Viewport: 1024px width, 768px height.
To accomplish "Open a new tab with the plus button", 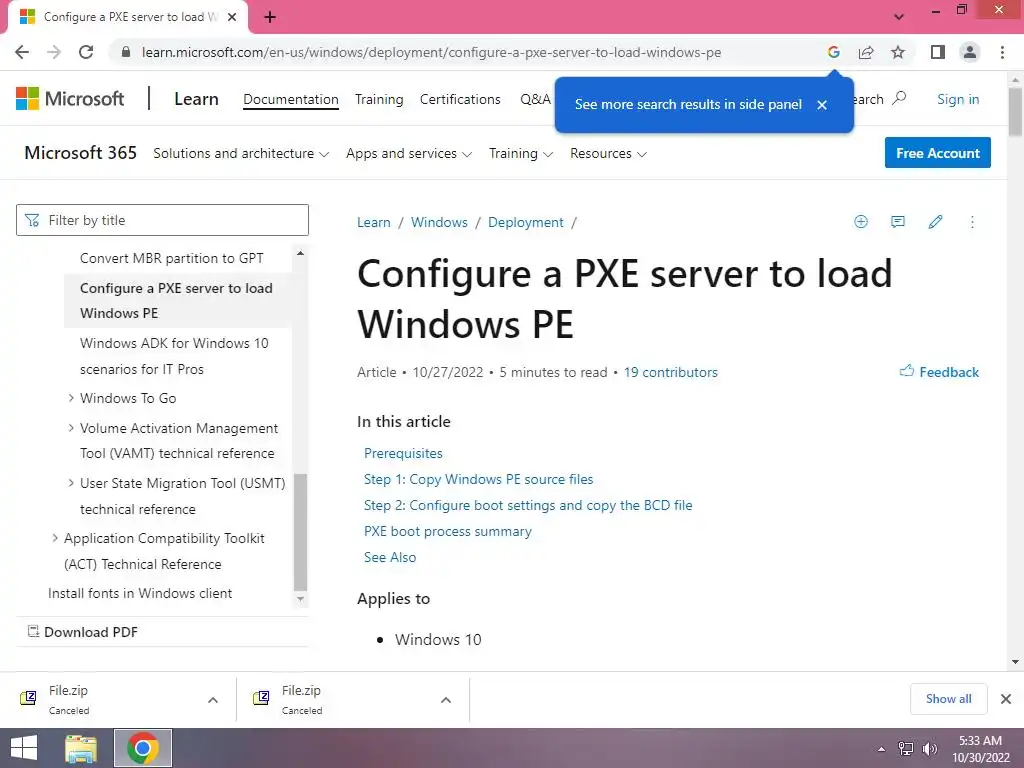I will tap(270, 17).
